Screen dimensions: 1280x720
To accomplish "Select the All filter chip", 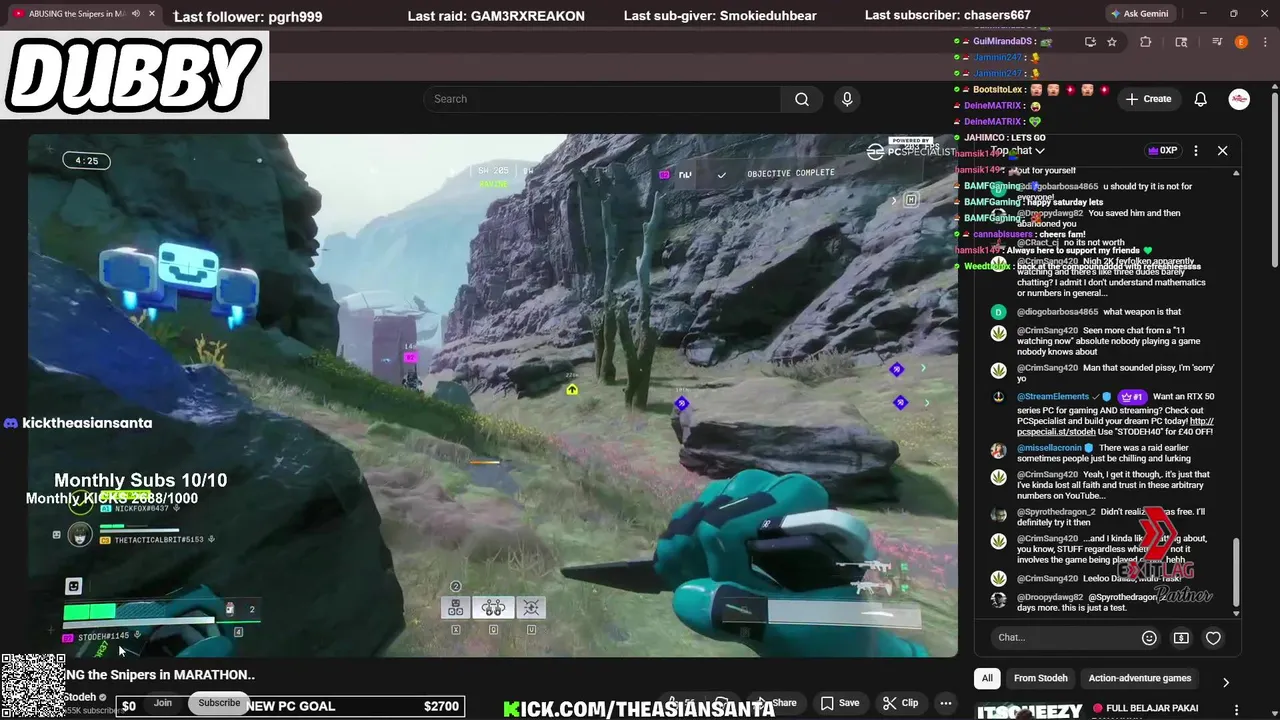I will click(x=987, y=678).
